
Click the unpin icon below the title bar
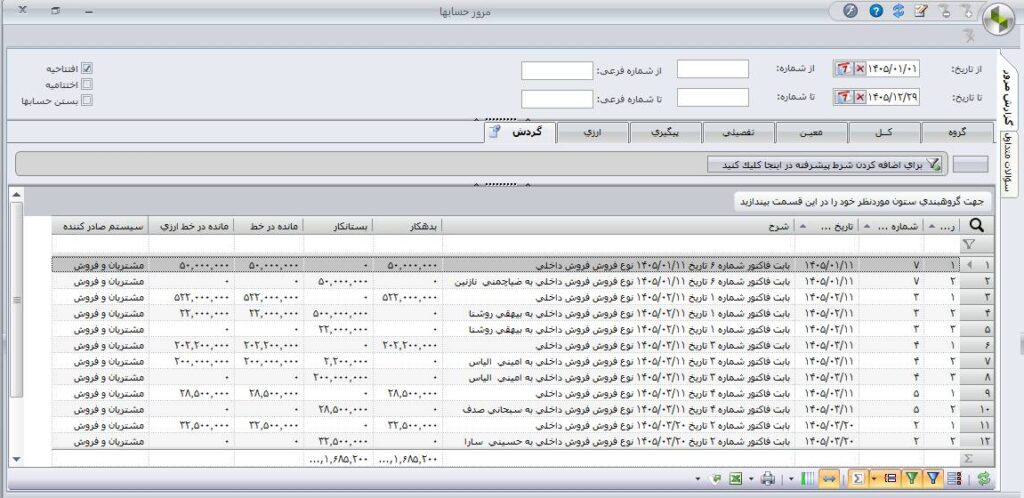[970, 37]
